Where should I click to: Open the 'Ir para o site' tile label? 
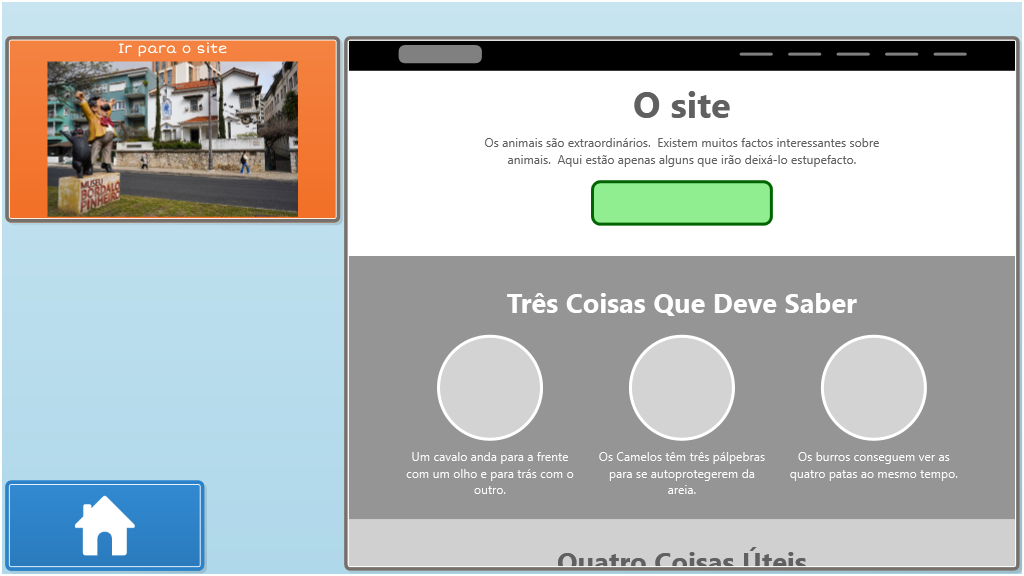coord(172,49)
